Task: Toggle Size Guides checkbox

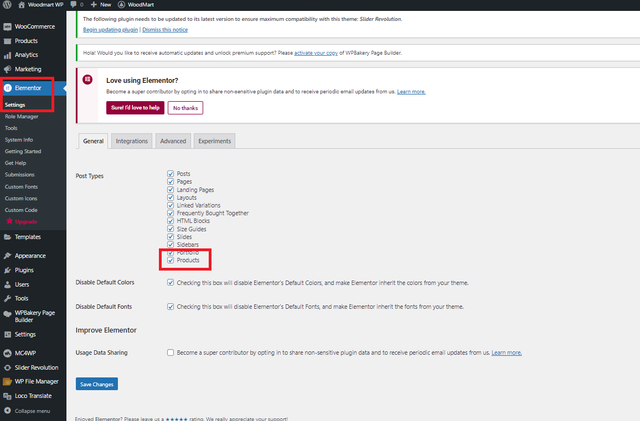Action: [x=171, y=229]
